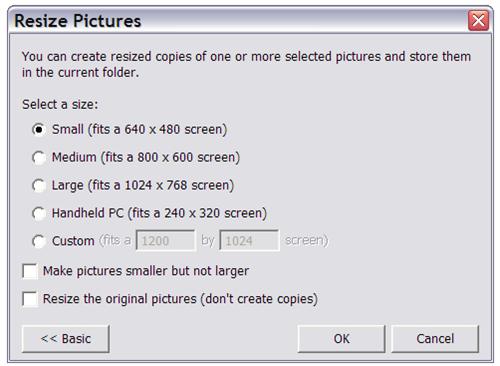Viewport: 500px width, 366px height.
Task: Confirm resizing with the OK button
Action: coord(341,339)
